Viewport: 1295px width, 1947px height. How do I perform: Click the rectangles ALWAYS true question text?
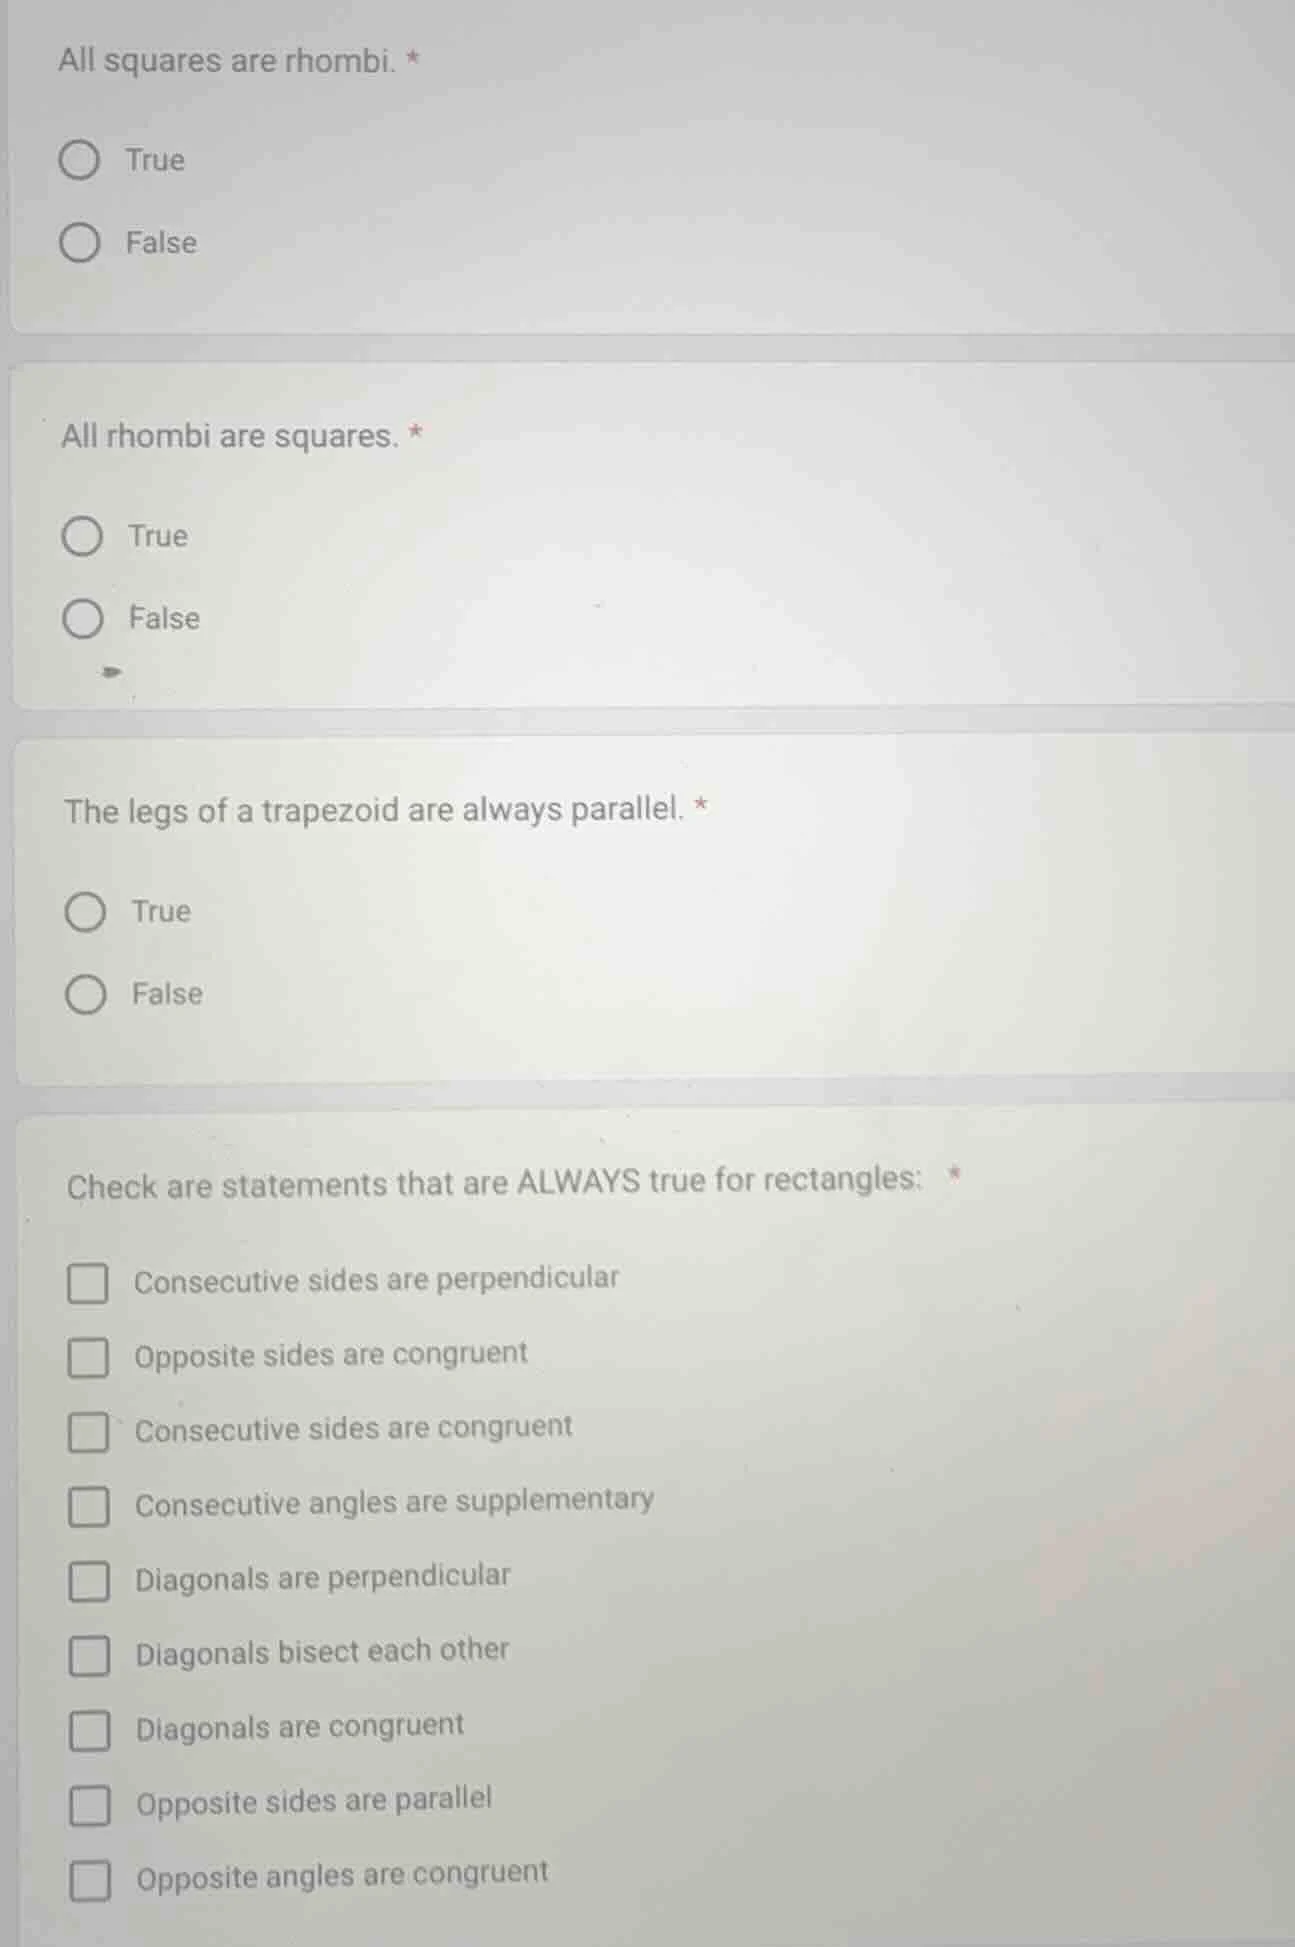(494, 1184)
